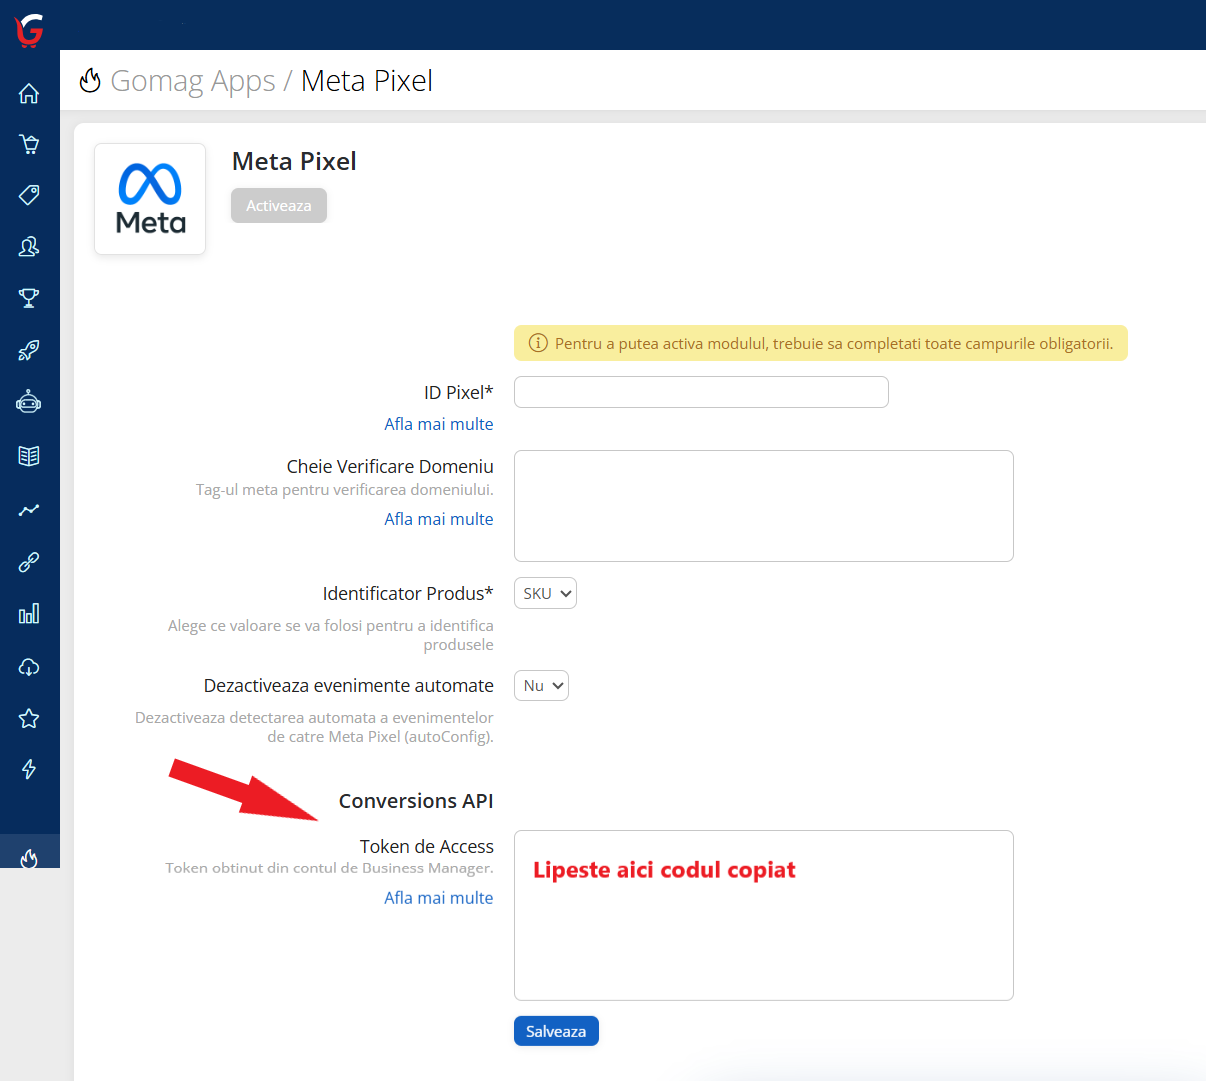The width and height of the screenshot is (1206, 1081).
Task: Navigate to Gomag Apps breadcrumb
Action: click(x=193, y=80)
